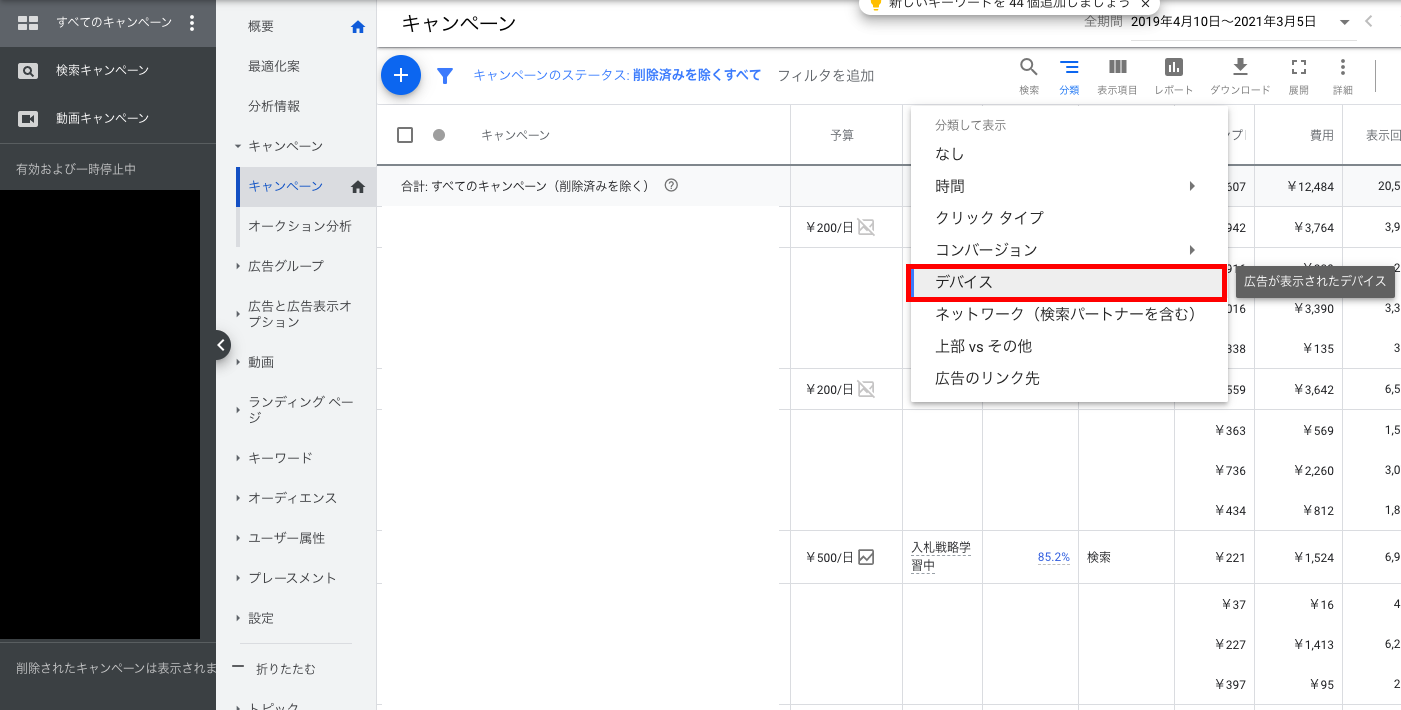Open the レポート report icon
The image size is (1401, 710).
1173,68
